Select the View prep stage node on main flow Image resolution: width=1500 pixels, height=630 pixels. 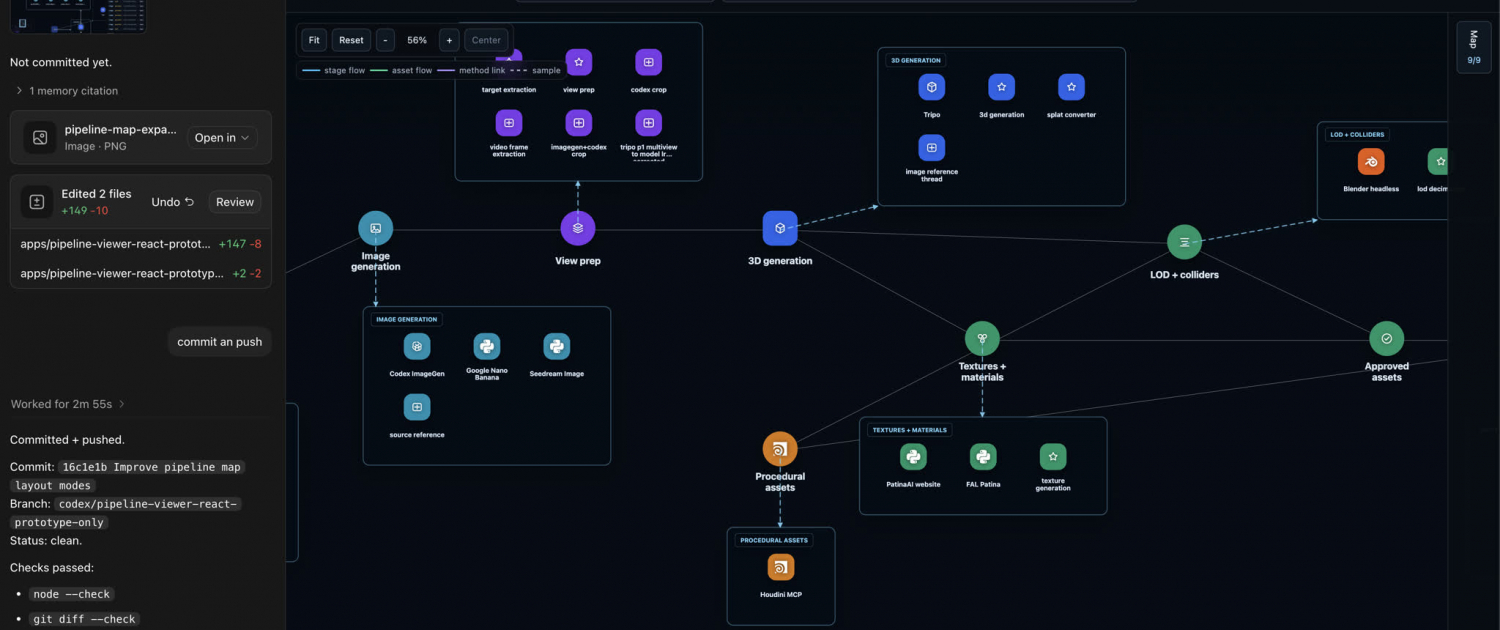(578, 228)
